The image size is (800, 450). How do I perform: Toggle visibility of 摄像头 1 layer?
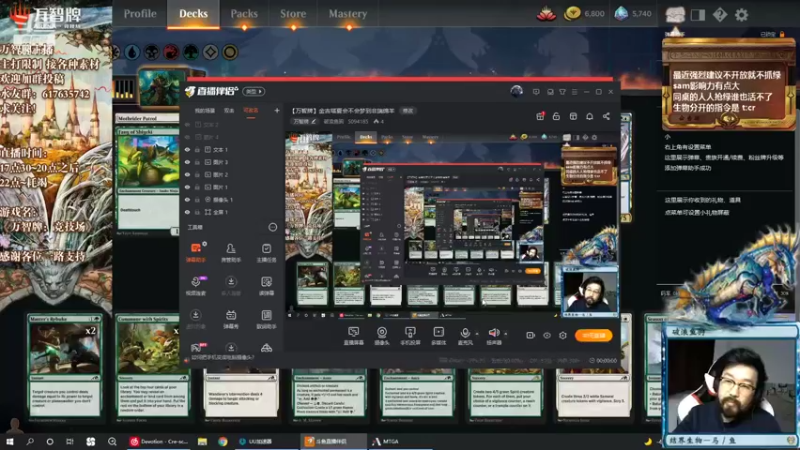(x=187, y=199)
